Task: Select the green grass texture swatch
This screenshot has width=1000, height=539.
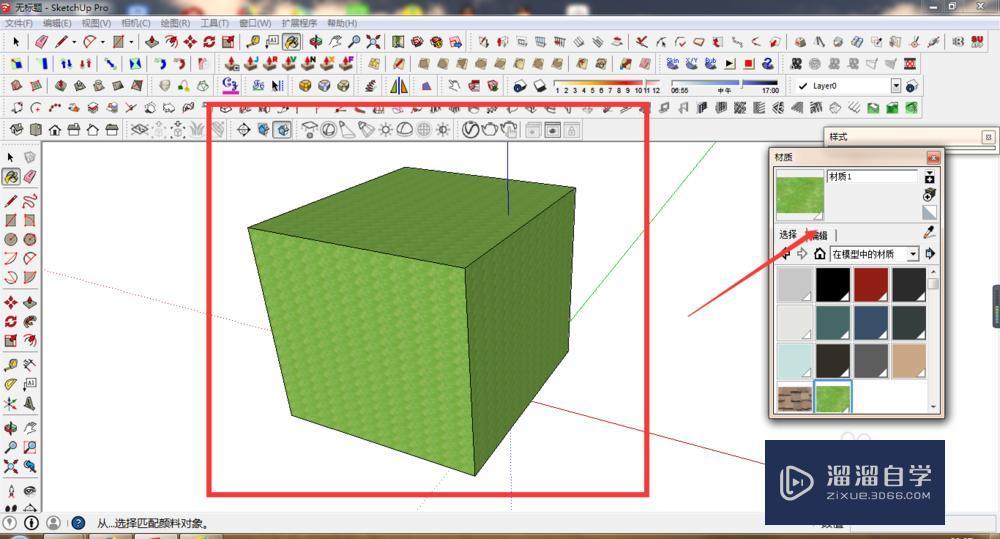Action: click(833, 397)
